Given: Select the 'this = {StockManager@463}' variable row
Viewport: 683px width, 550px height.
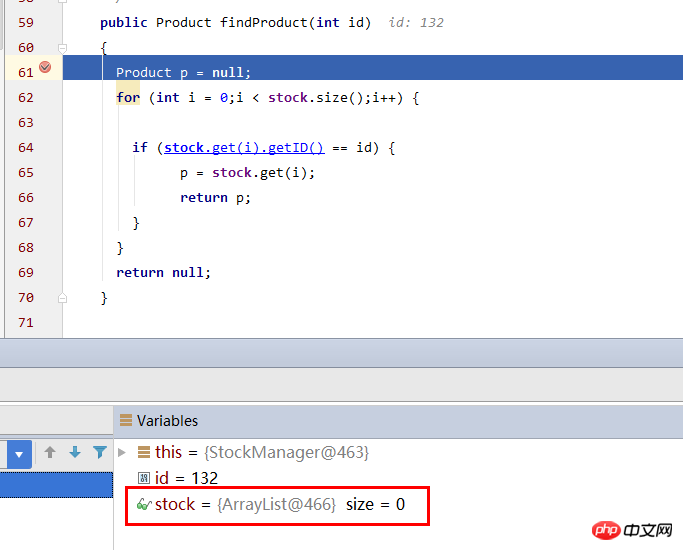Looking at the screenshot, I should 398,452.
